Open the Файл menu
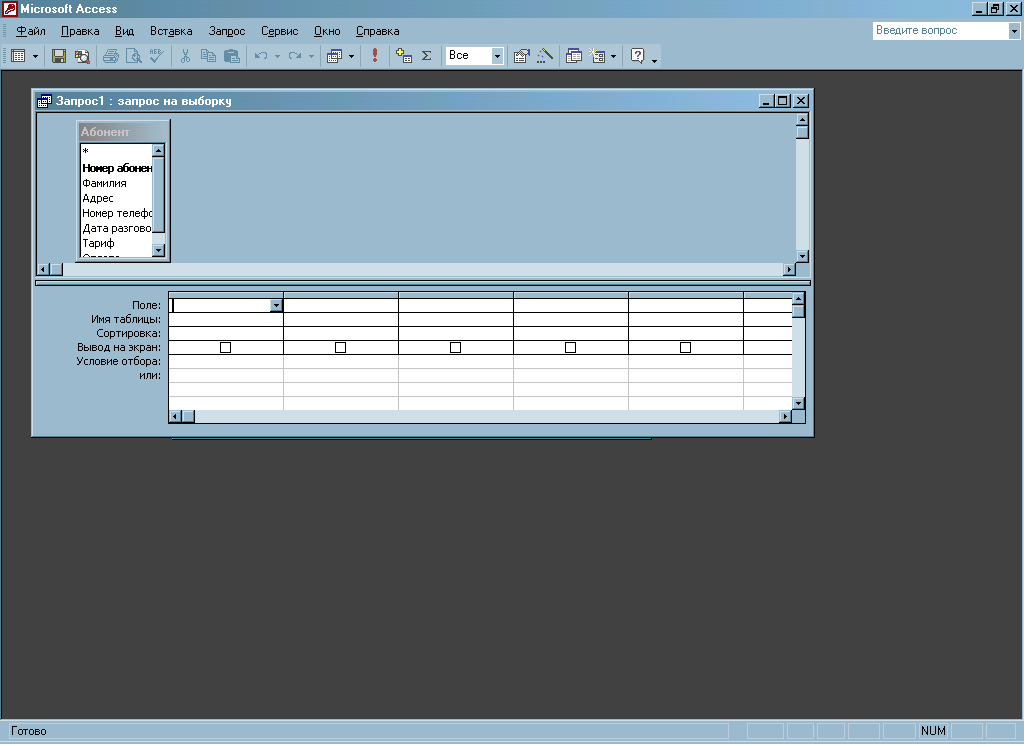This screenshot has height=744, width=1024. pos(31,31)
